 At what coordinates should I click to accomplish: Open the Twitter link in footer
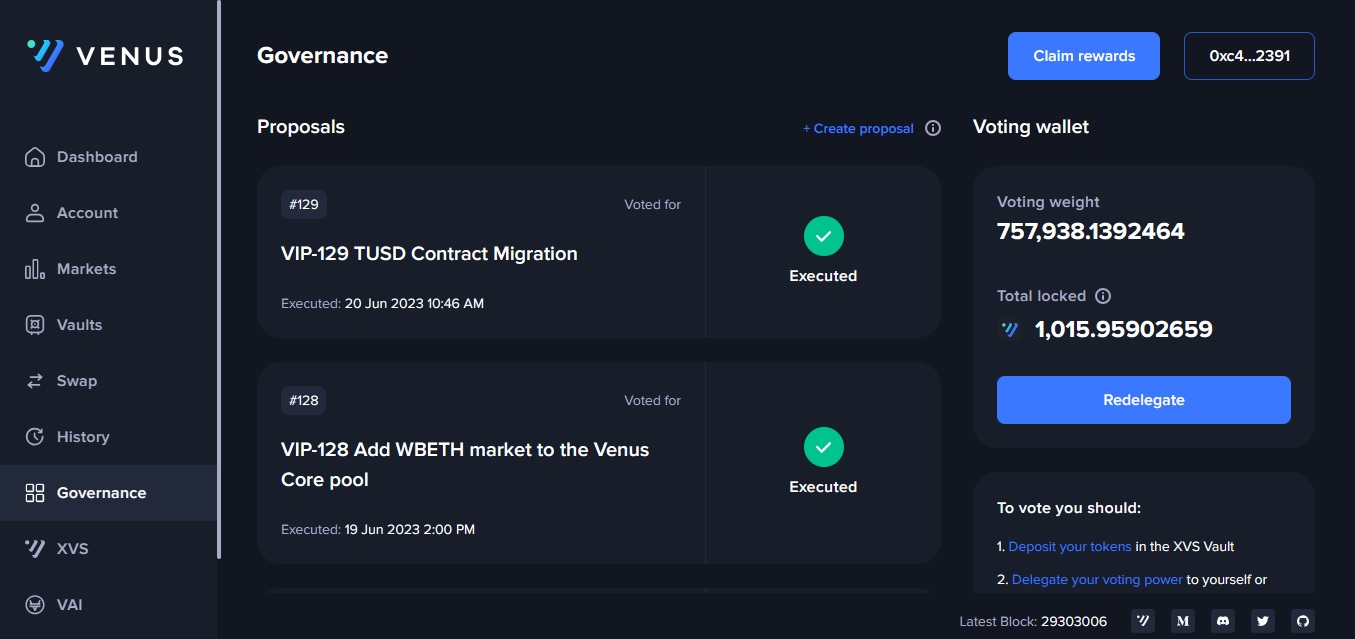[x=1263, y=621]
